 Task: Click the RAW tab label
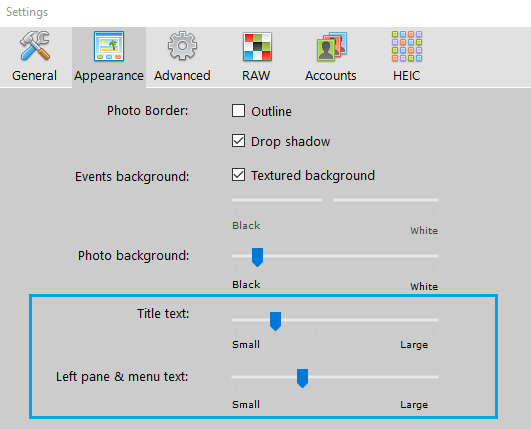pyautogui.click(x=256, y=76)
